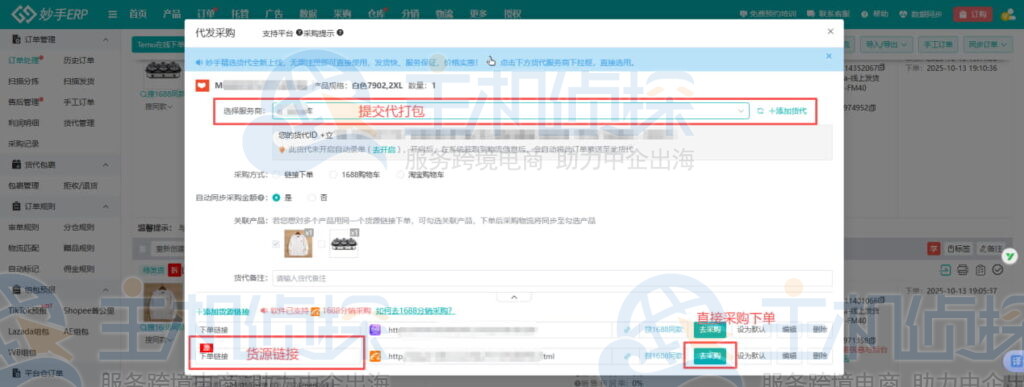The image size is (1024, 387).
Task: Click 设为默认 in the first link row
Action: point(751,330)
